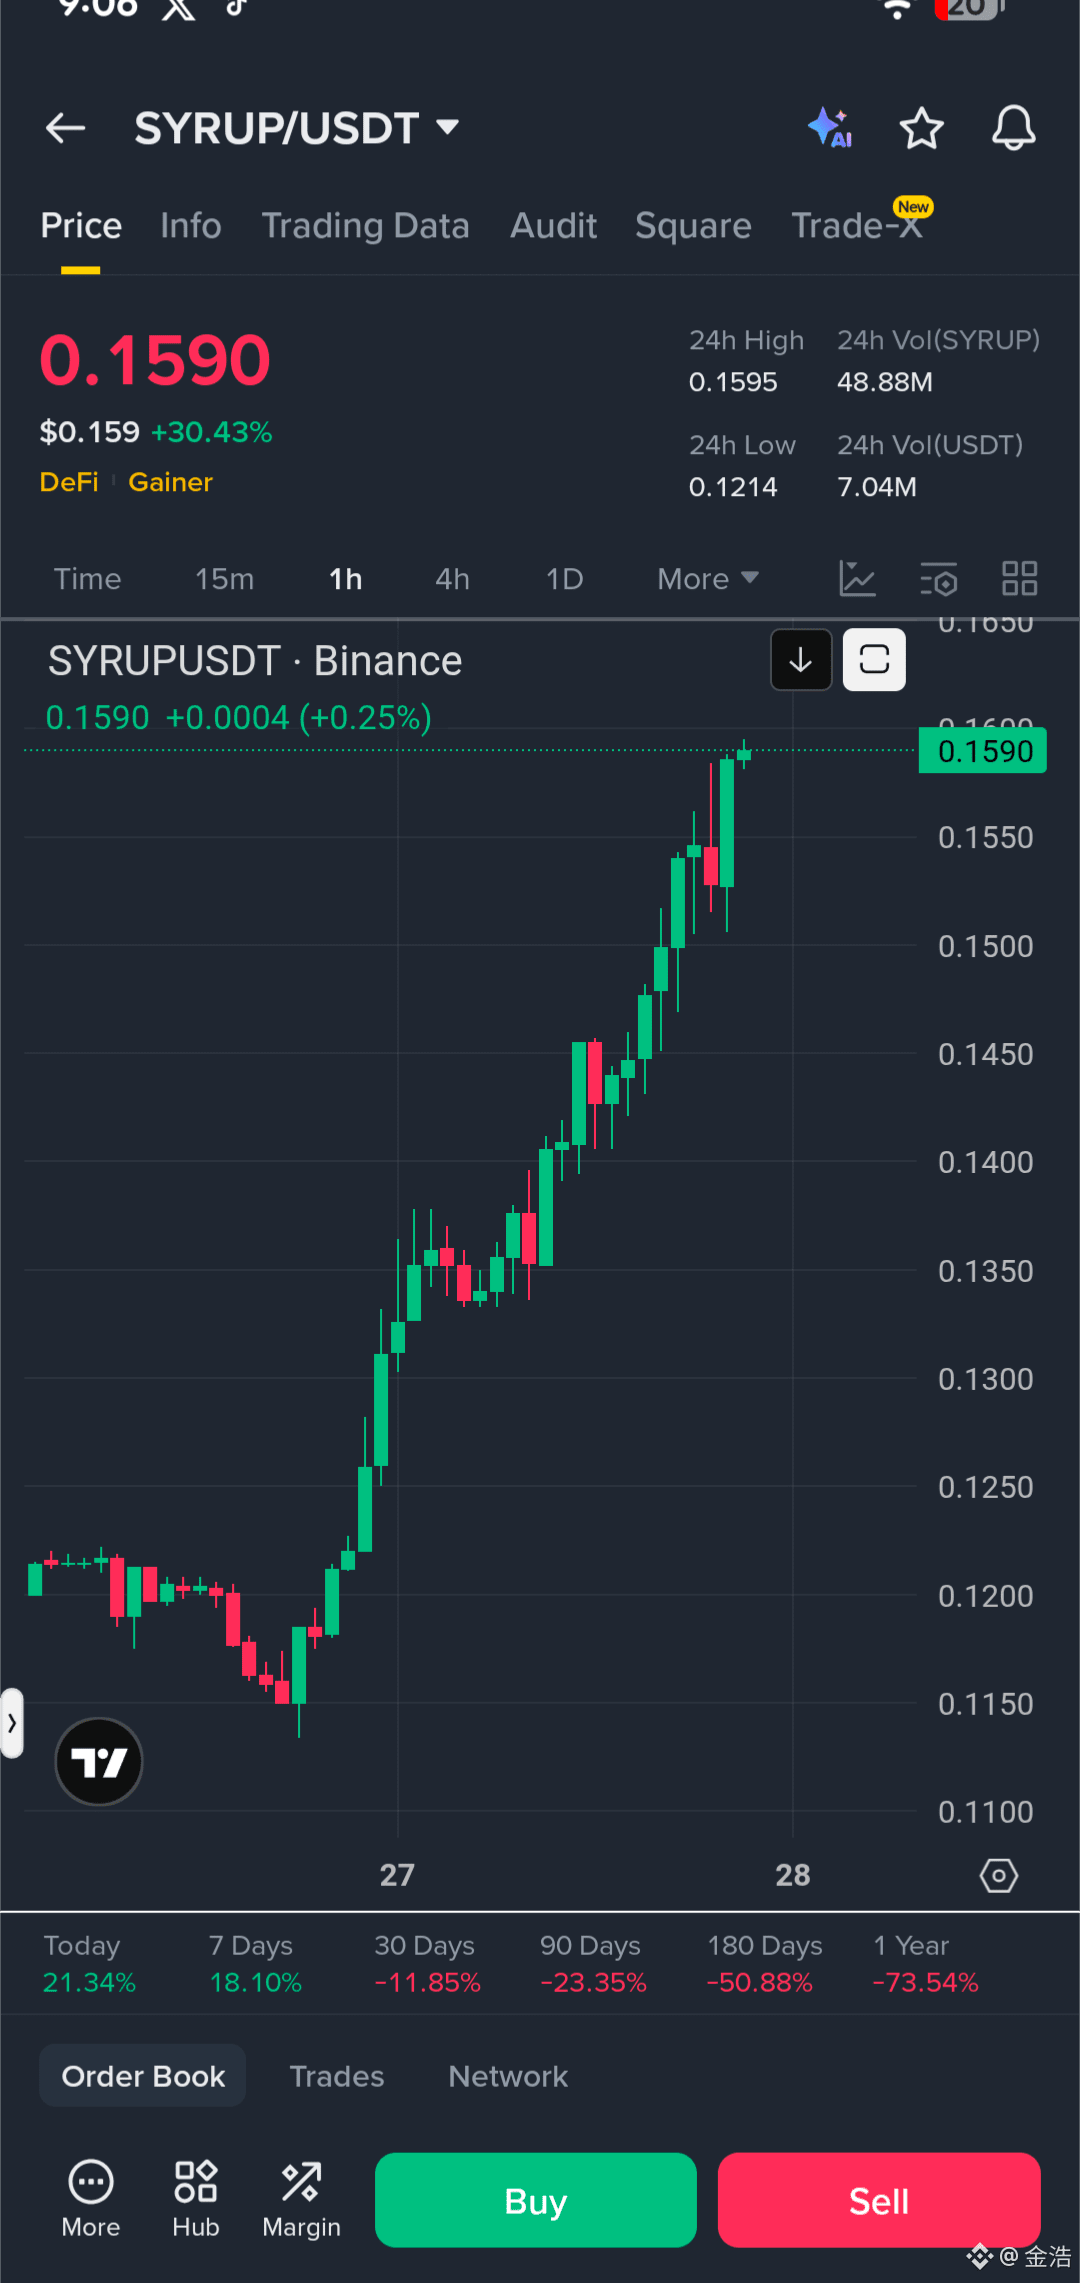Tap the +30.43% change text
1080x2283 pixels.
(212, 432)
